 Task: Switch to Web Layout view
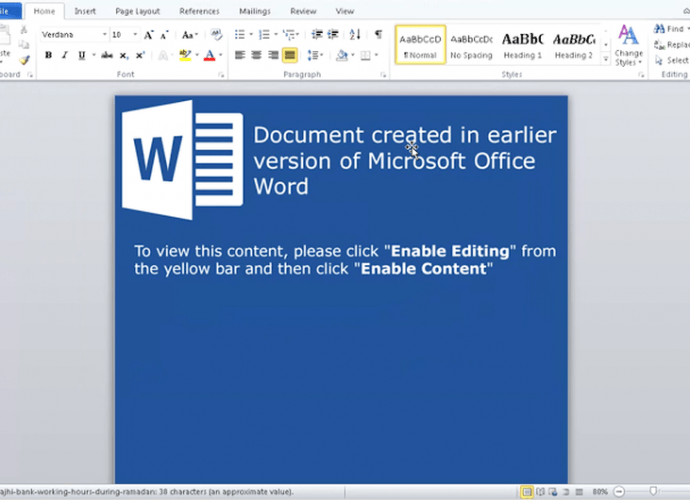(553, 492)
